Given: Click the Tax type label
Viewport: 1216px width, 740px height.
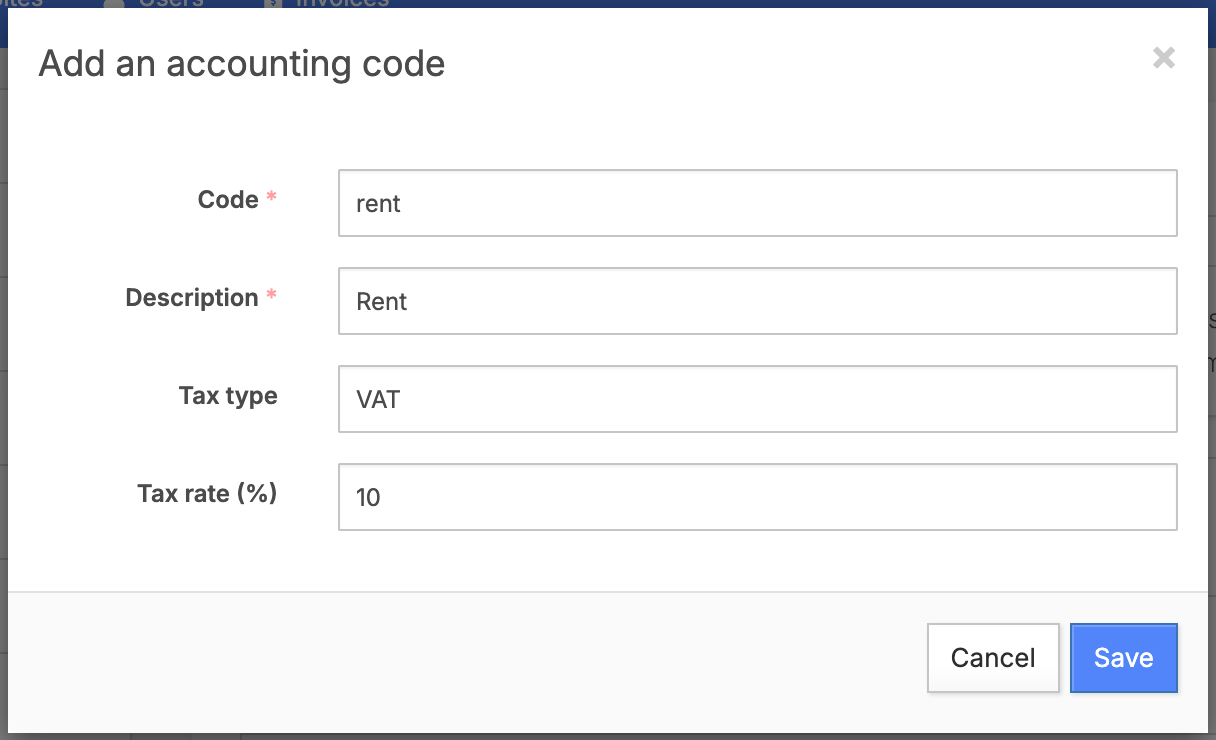Looking at the screenshot, I should pyautogui.click(x=228, y=396).
